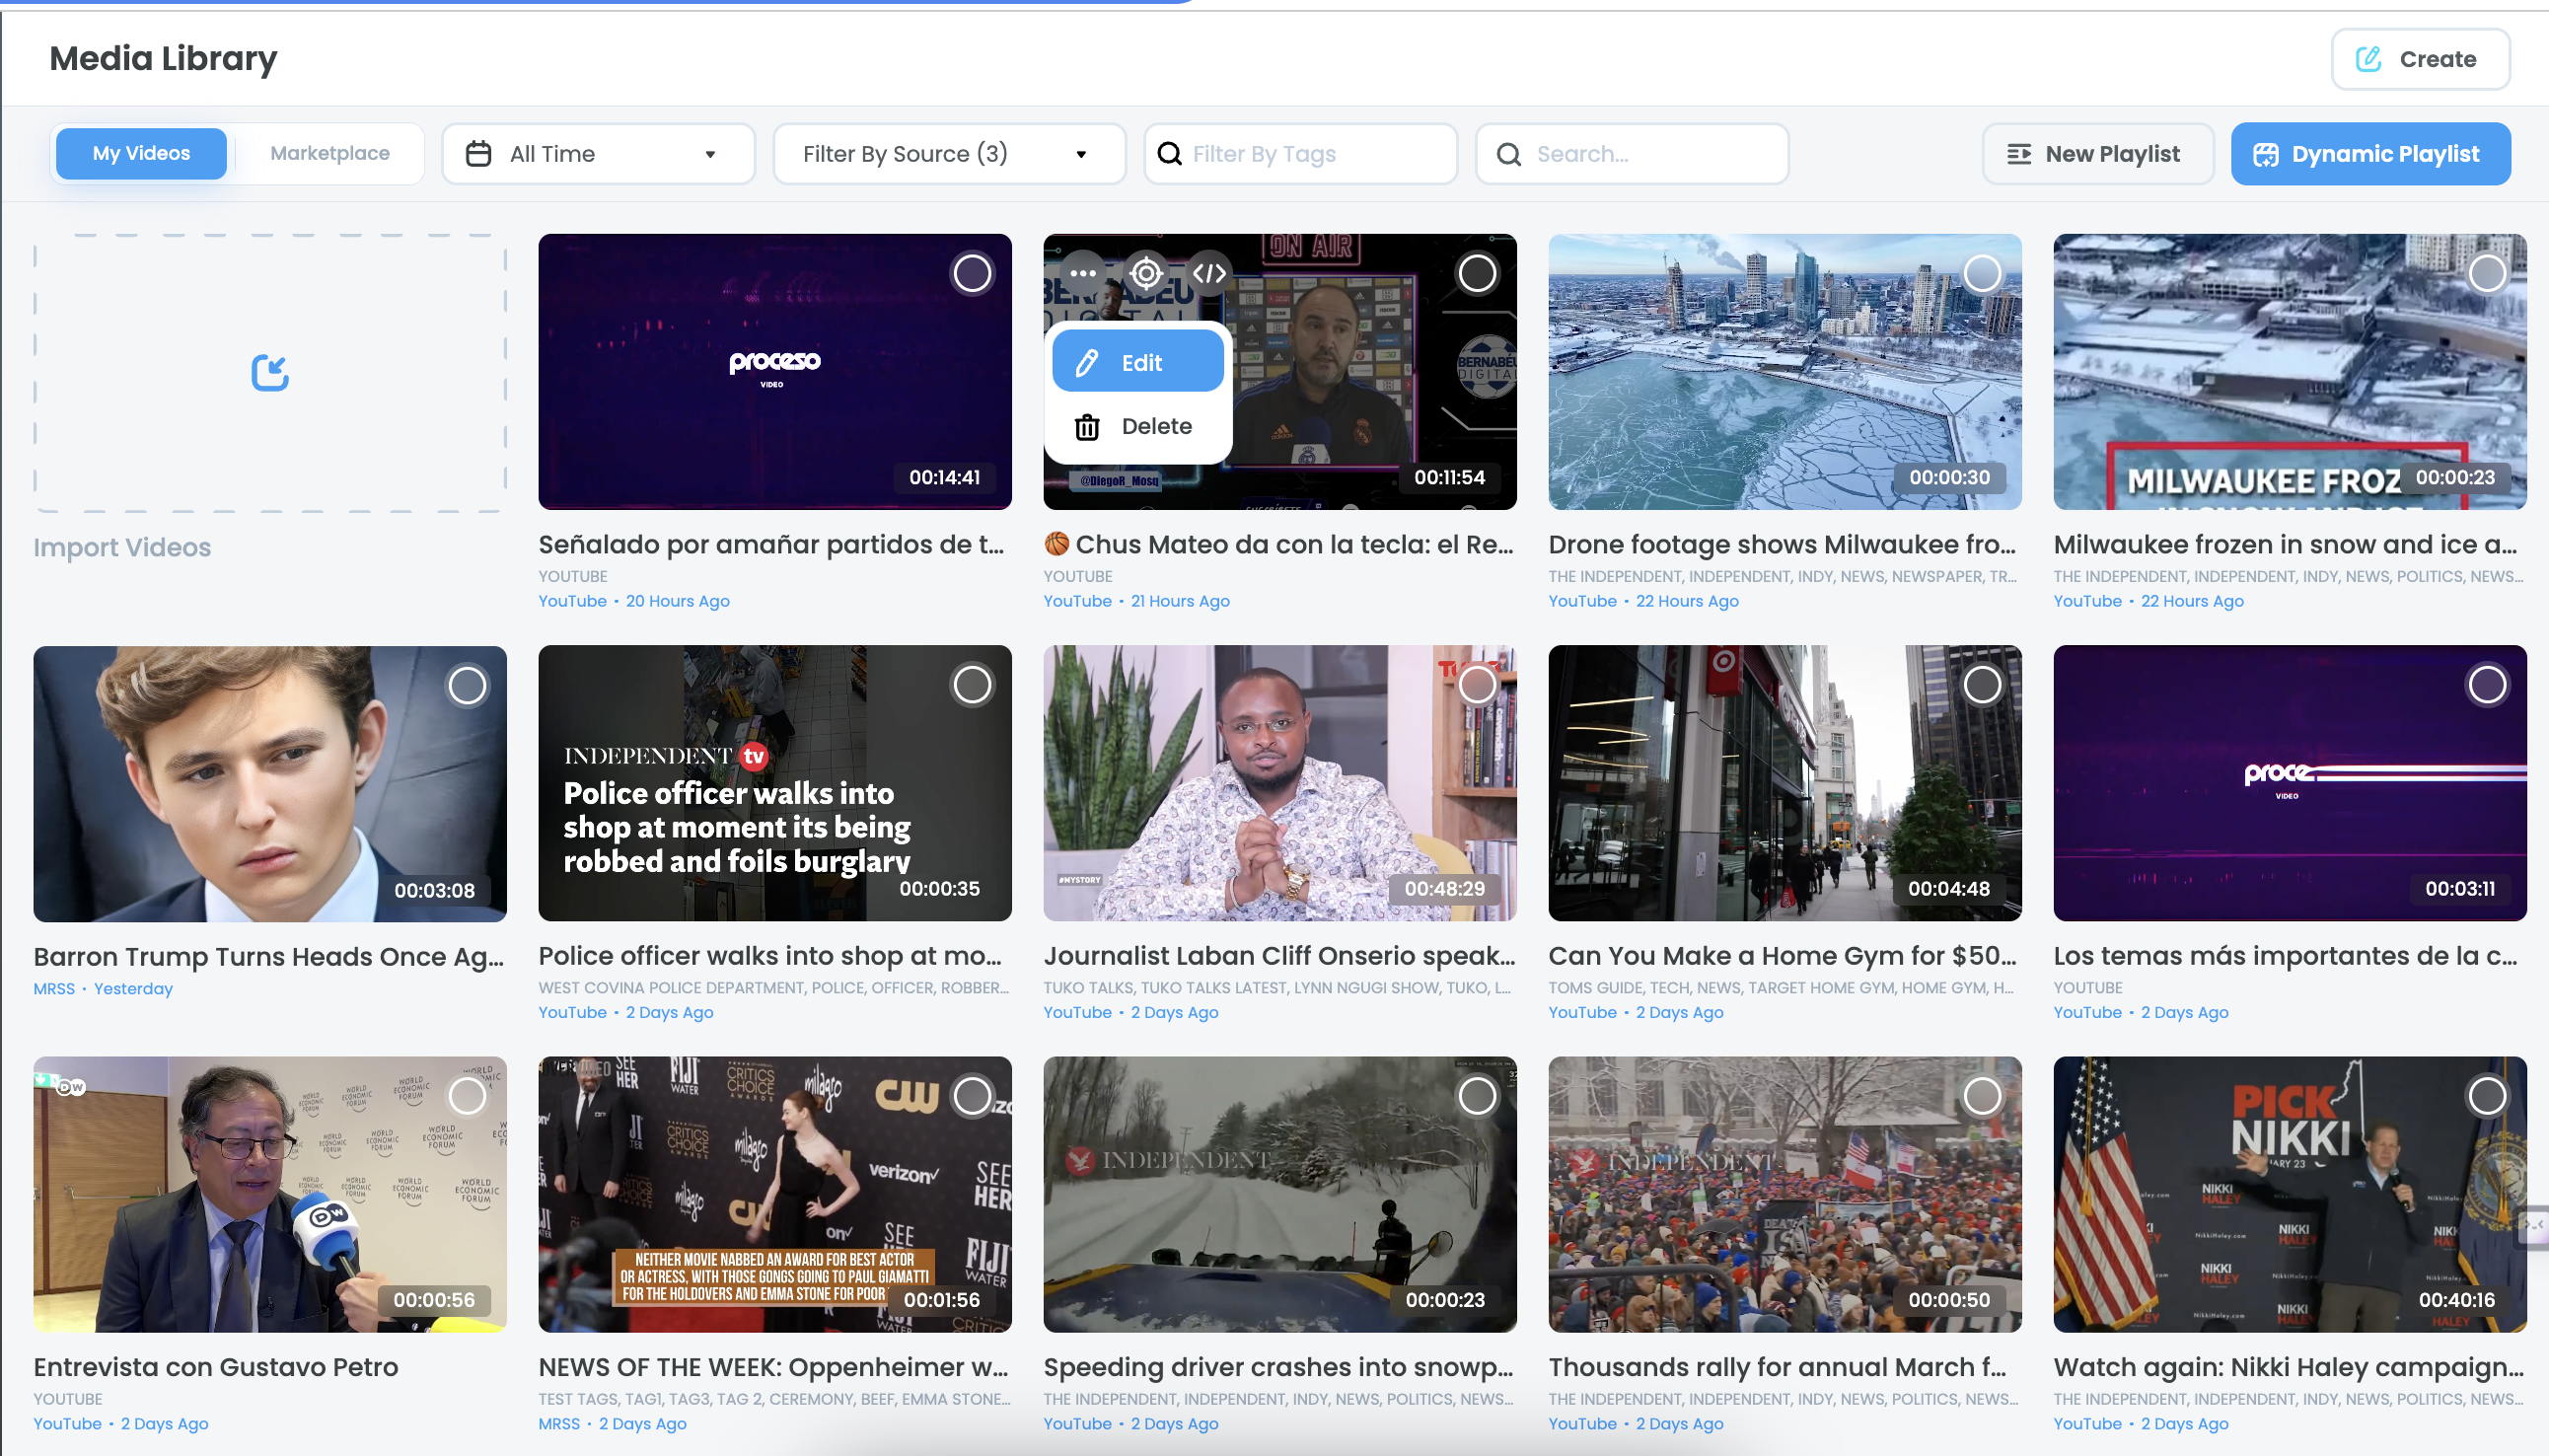This screenshot has height=1456, width=2549.
Task: Open the Filter By Source (3) dropdown
Action: (949, 154)
